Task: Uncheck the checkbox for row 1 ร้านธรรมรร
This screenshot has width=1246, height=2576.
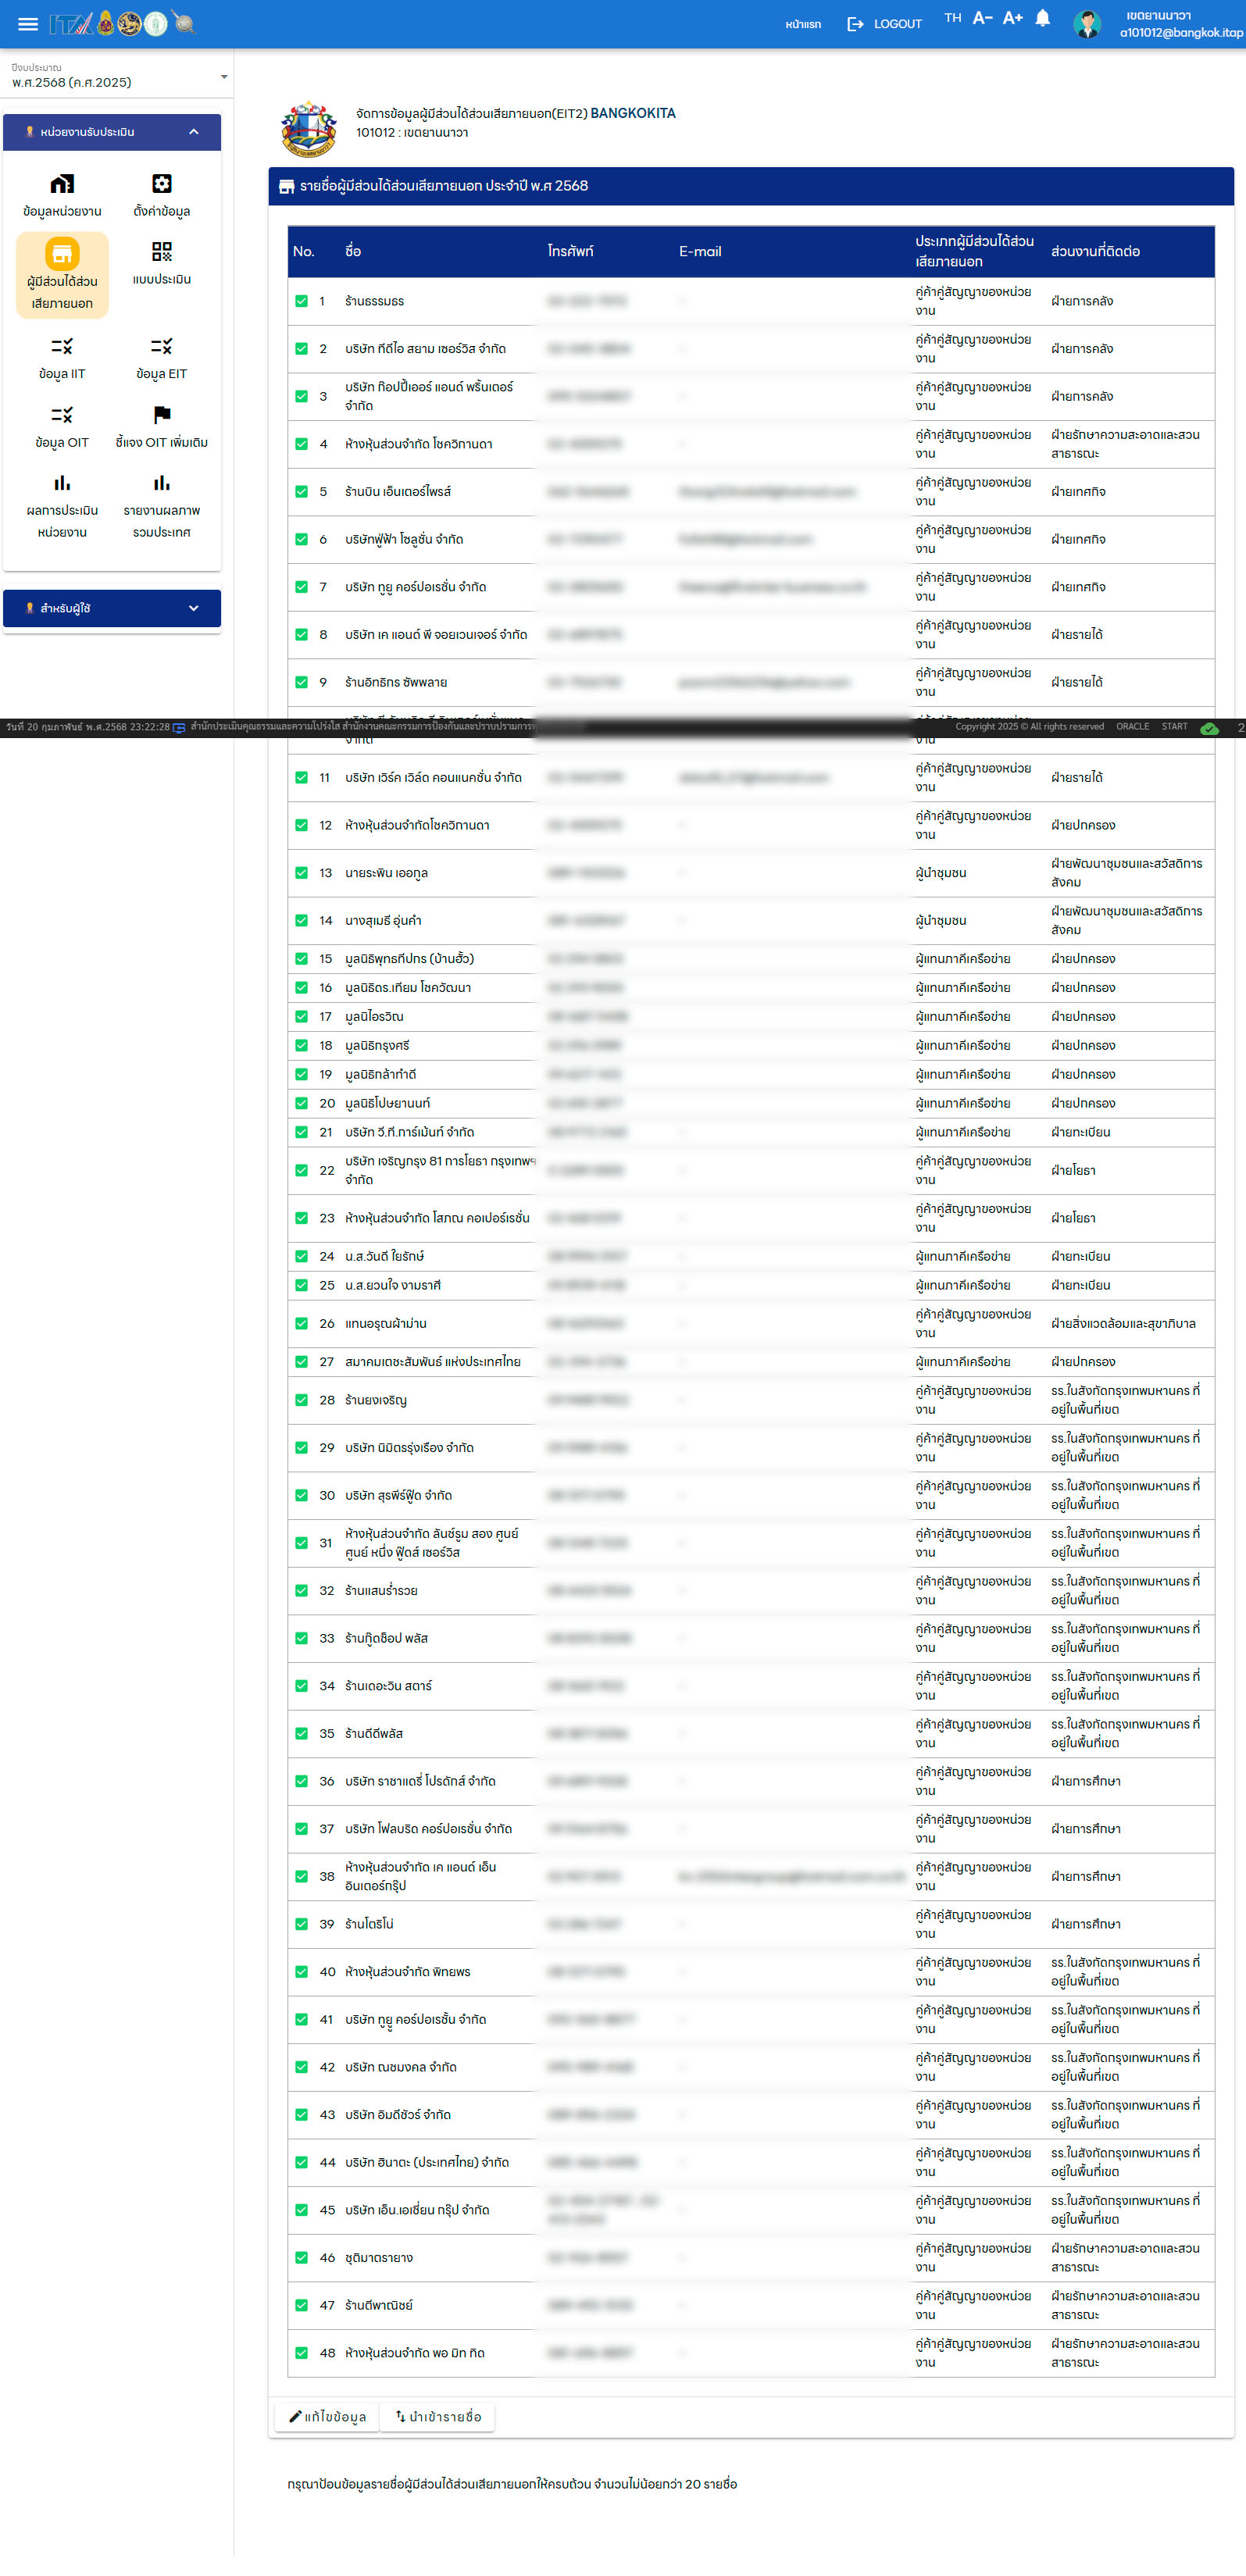Action: point(301,301)
